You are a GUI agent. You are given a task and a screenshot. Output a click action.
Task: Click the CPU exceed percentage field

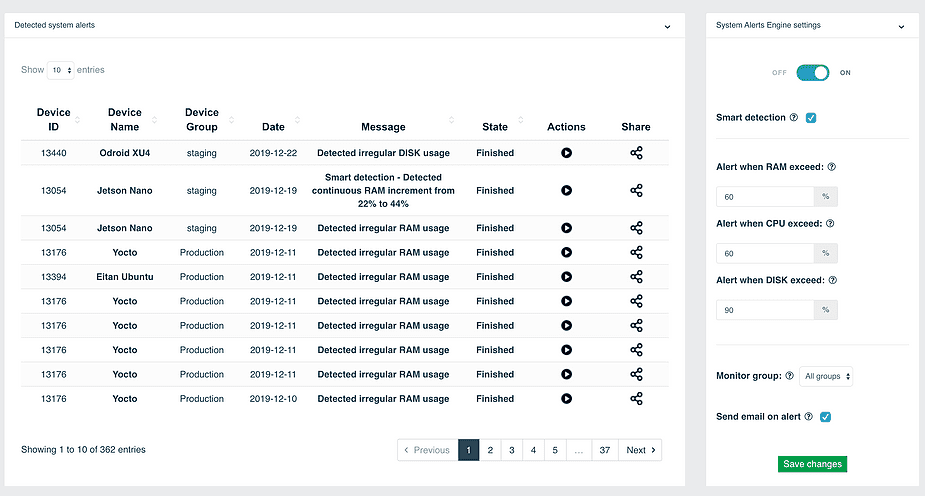tap(765, 254)
